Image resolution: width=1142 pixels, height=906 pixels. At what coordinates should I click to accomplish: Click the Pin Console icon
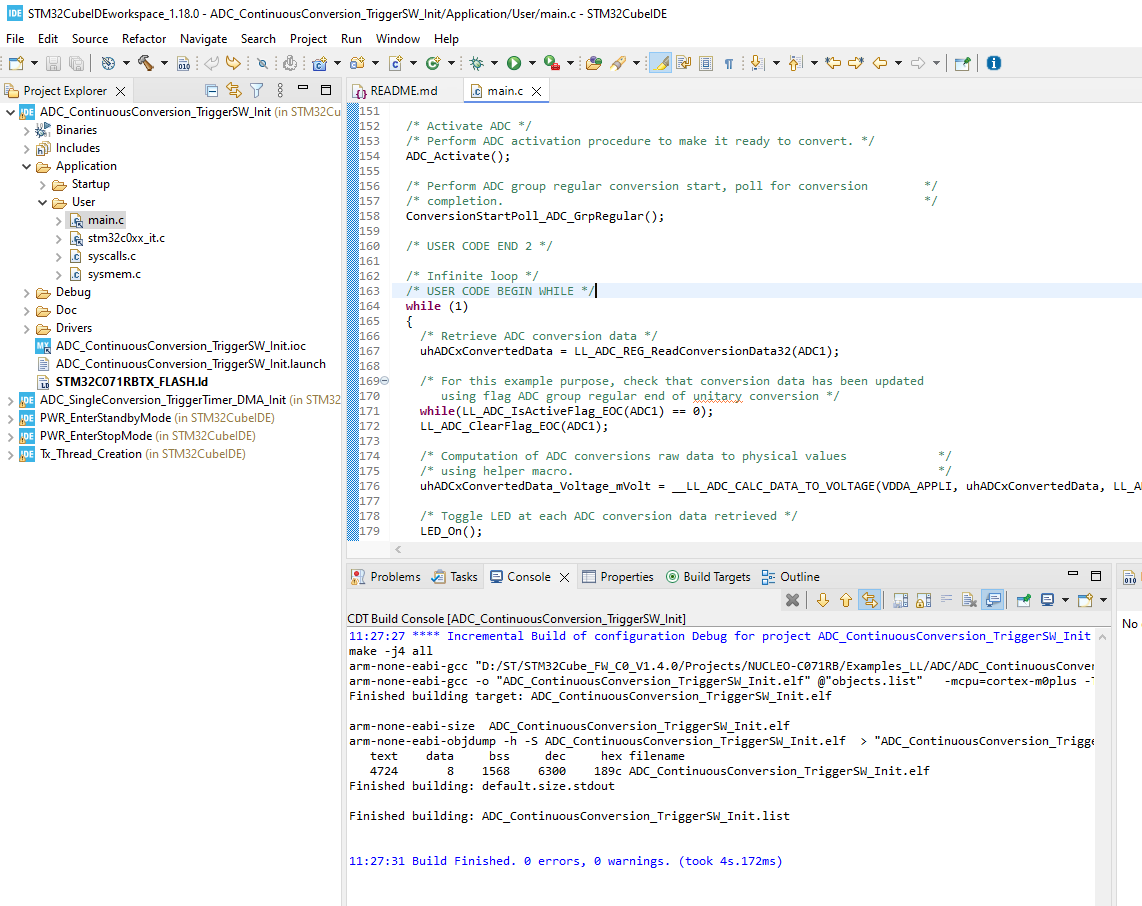click(1023, 600)
